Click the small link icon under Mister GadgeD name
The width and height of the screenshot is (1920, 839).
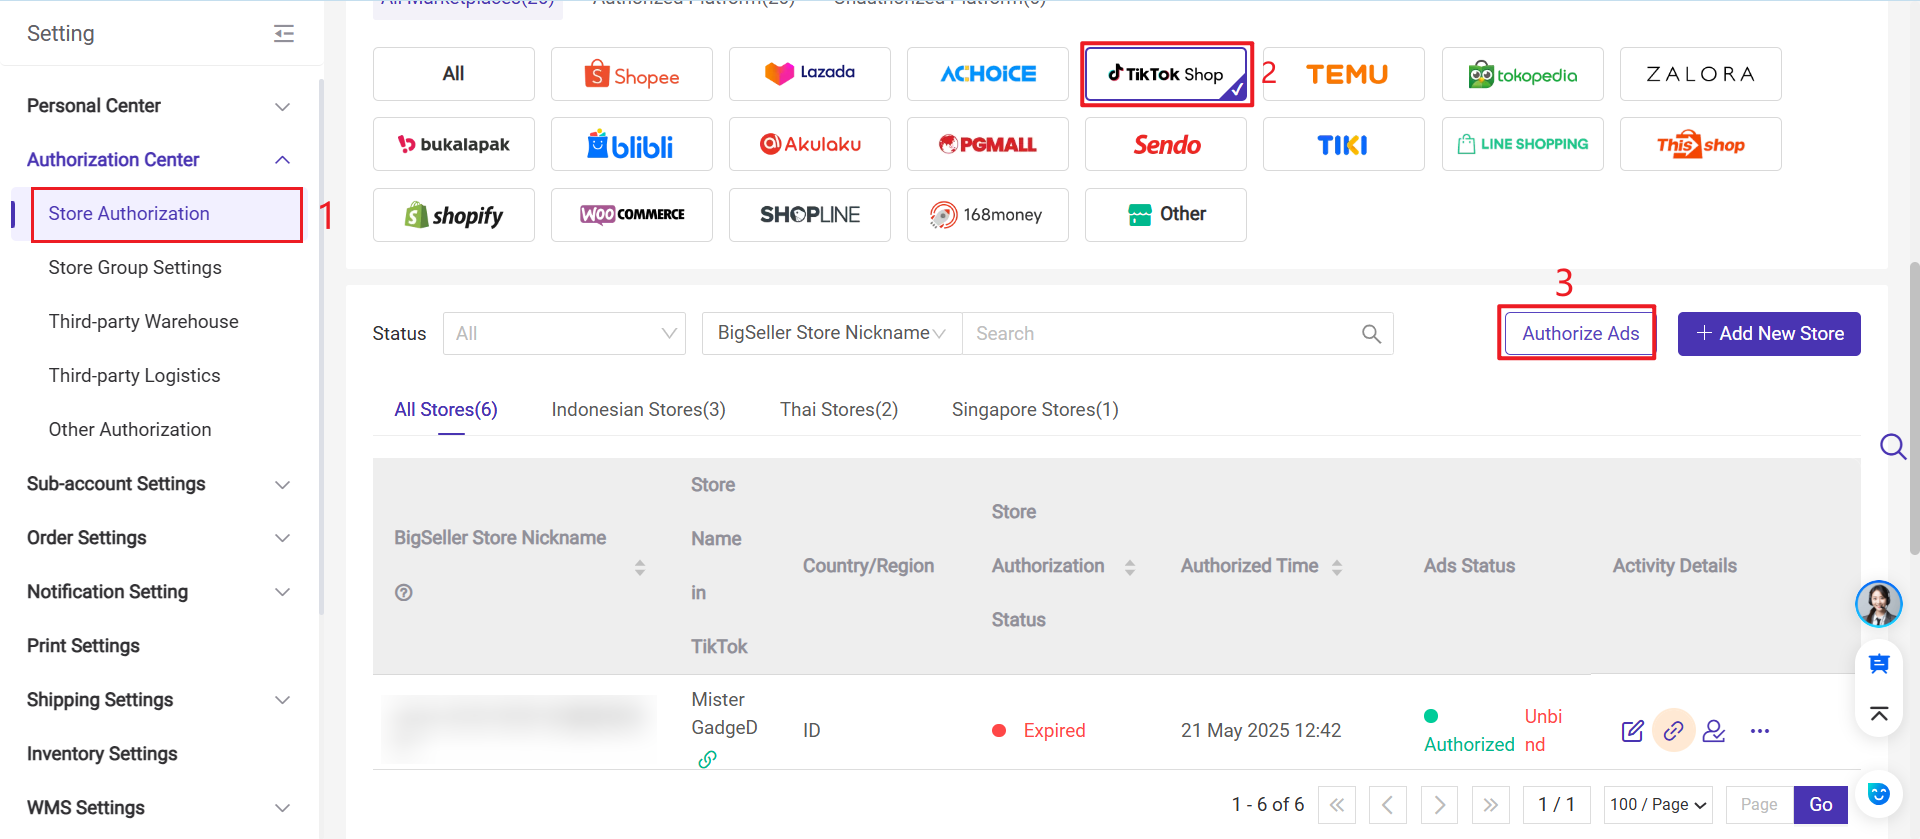pyautogui.click(x=707, y=759)
